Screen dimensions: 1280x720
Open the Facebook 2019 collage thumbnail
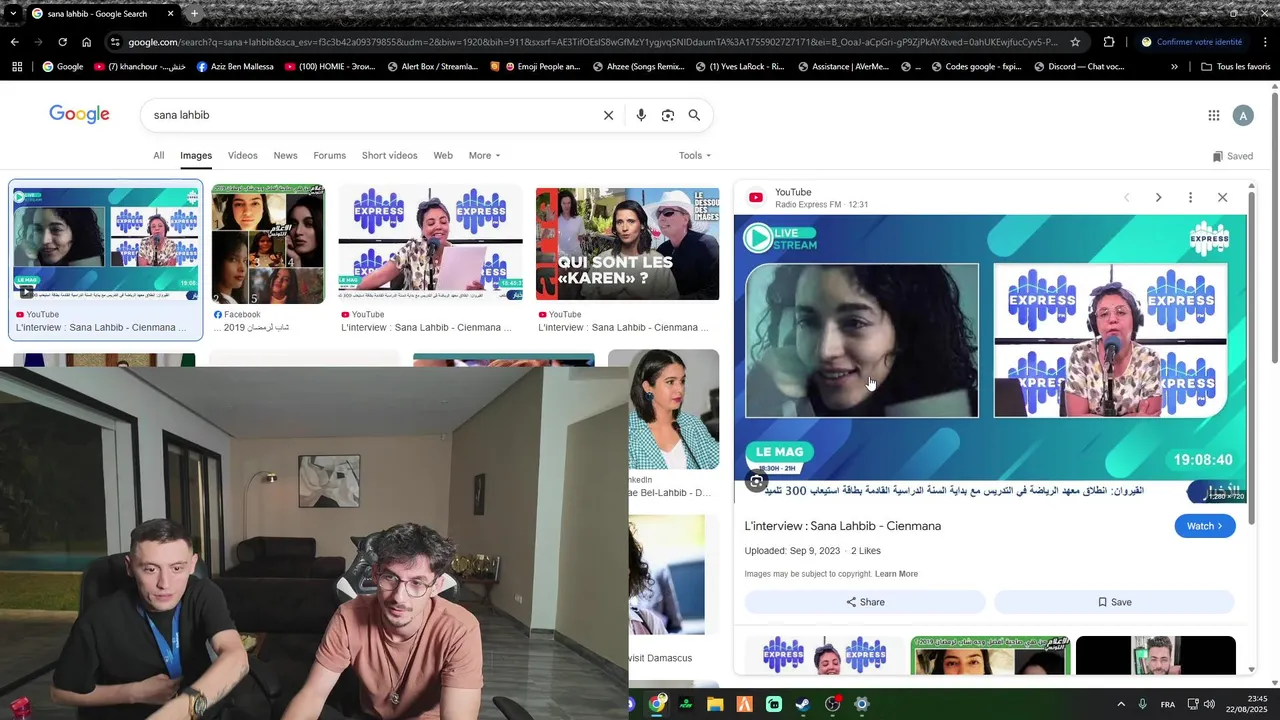pyautogui.click(x=268, y=245)
